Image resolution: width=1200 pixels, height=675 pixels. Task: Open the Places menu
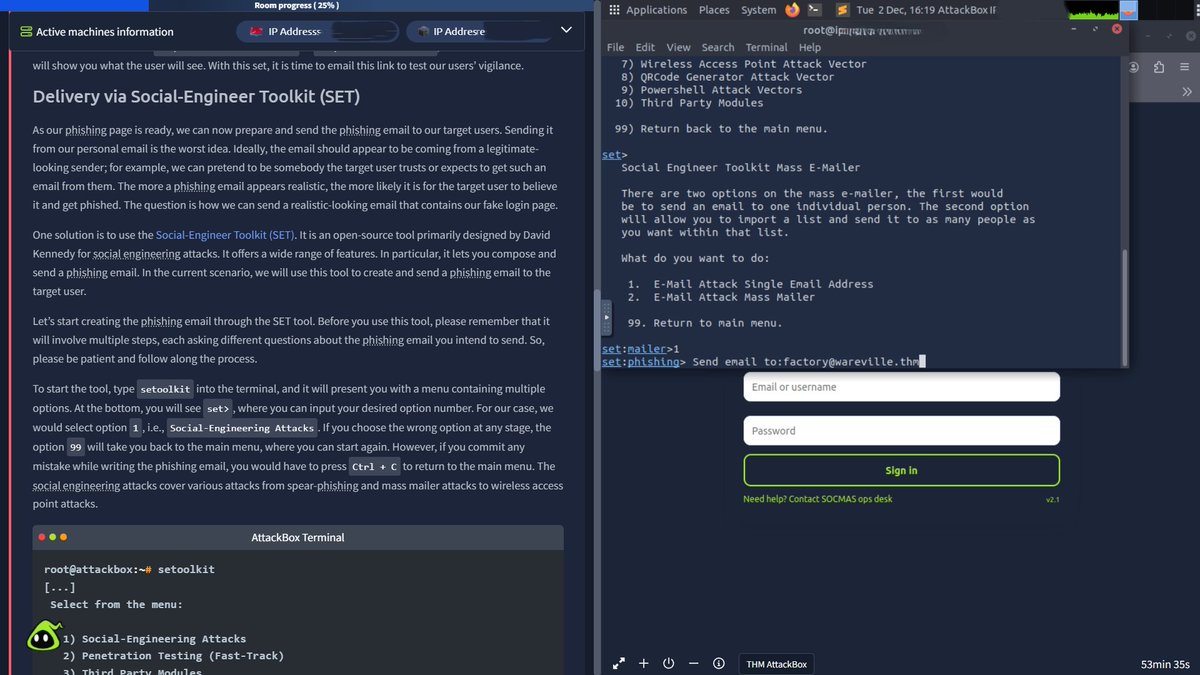714,10
